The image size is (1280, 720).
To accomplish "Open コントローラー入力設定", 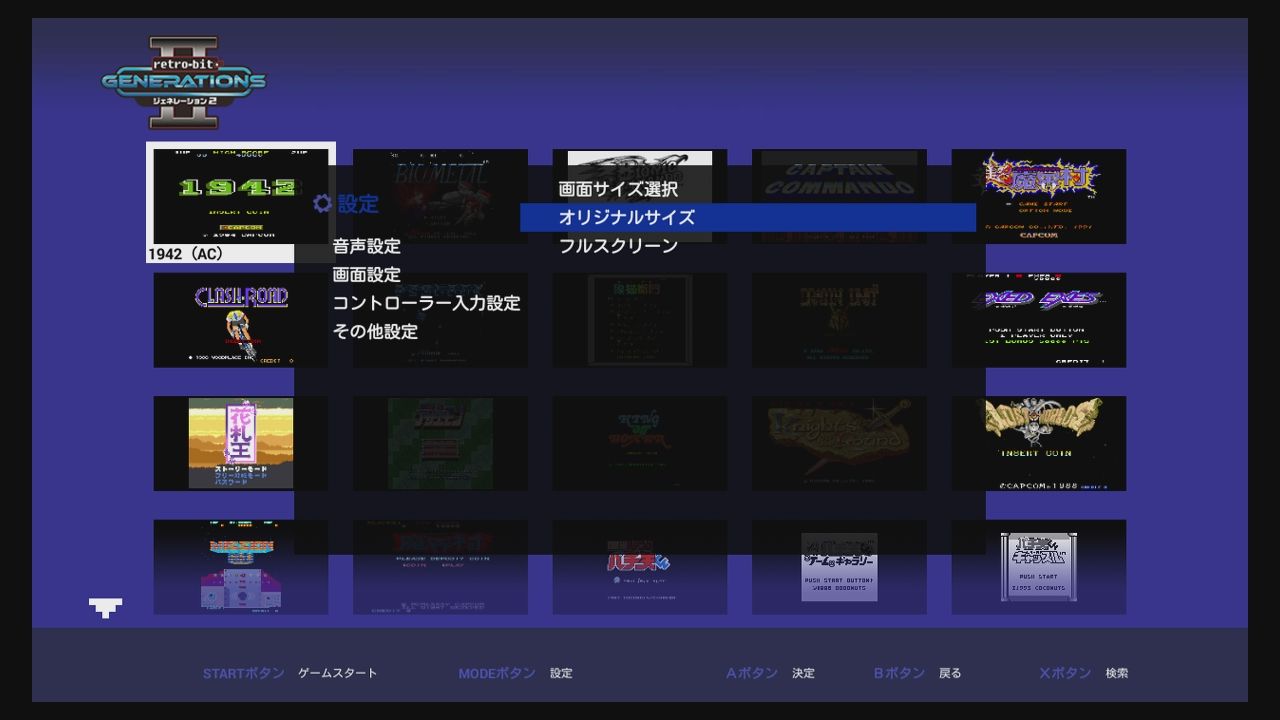I will tap(426, 303).
